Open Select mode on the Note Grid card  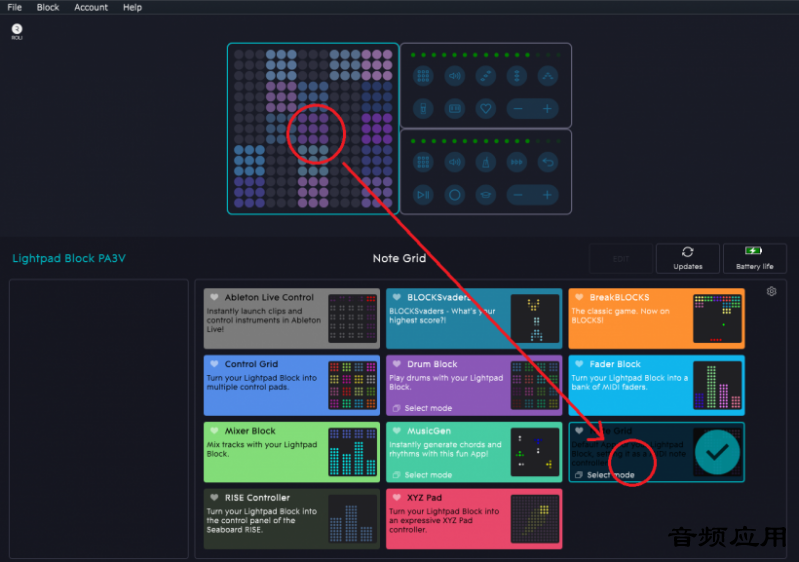(x=605, y=475)
